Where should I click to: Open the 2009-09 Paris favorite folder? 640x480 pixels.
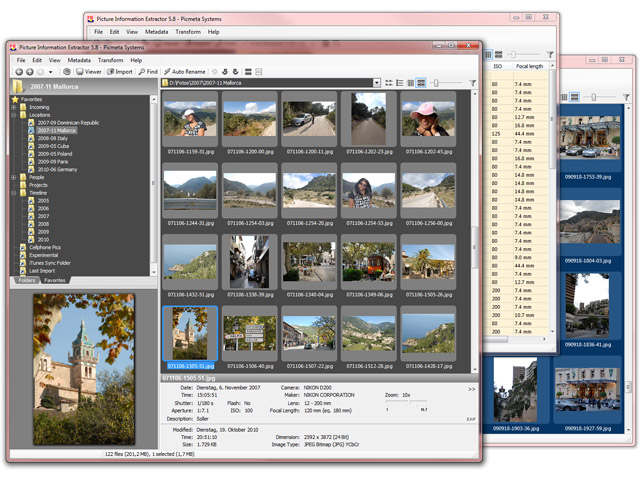[x=55, y=161]
